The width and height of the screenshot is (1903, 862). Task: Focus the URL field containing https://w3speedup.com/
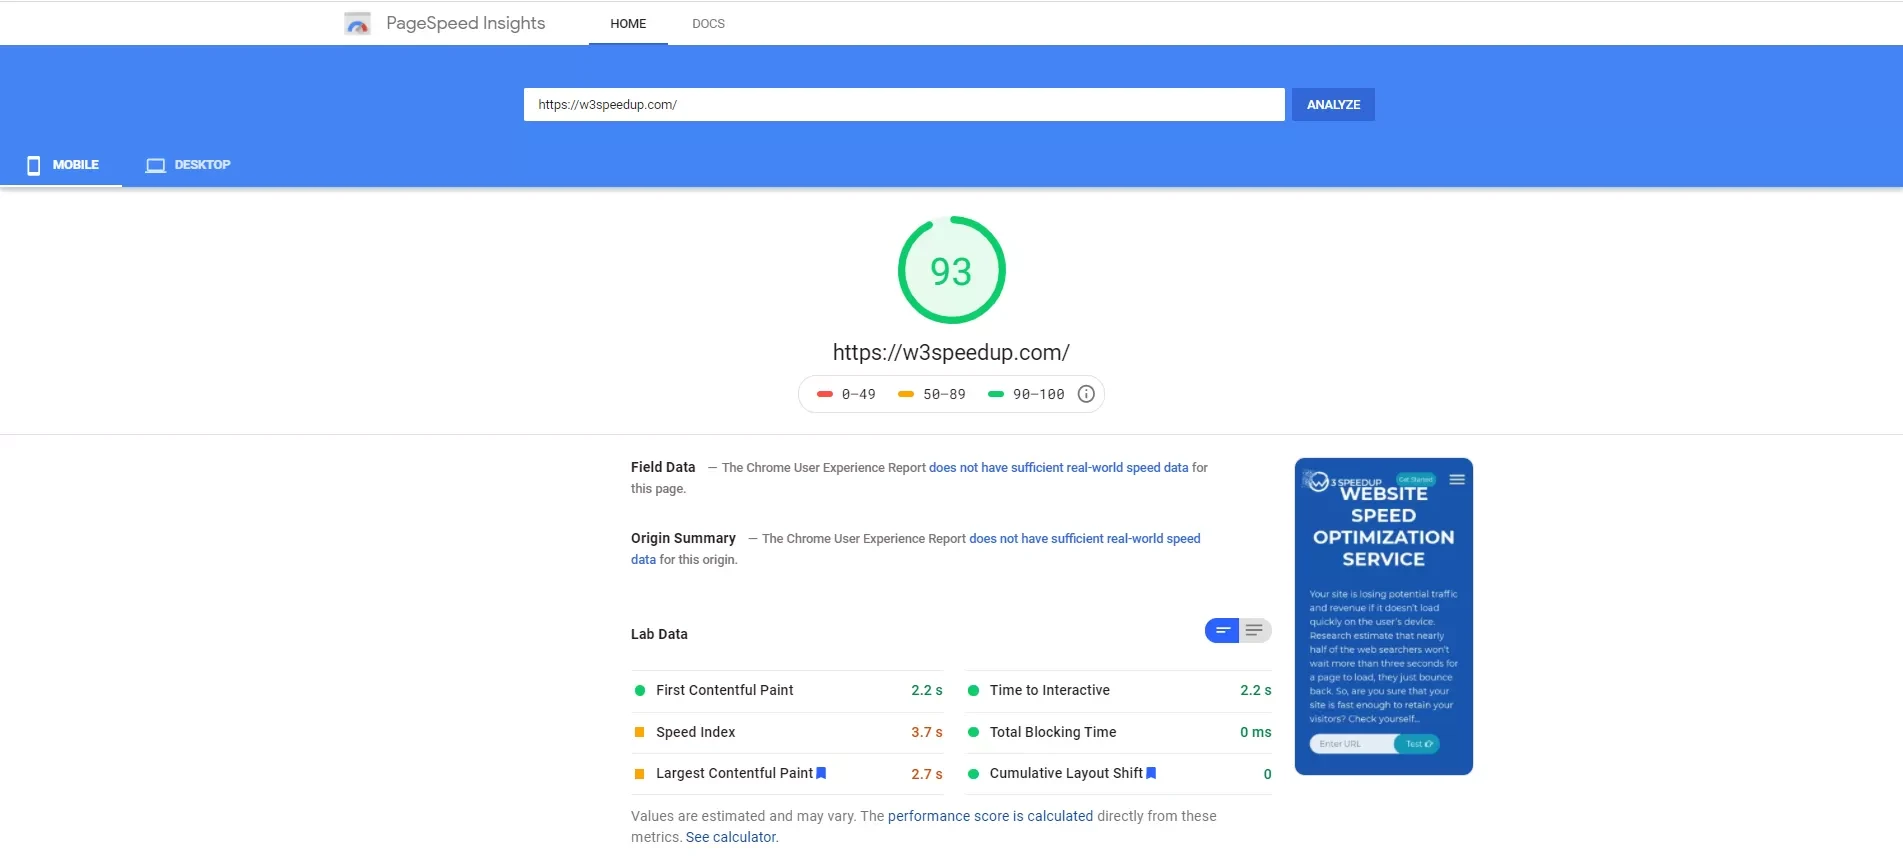[904, 104]
